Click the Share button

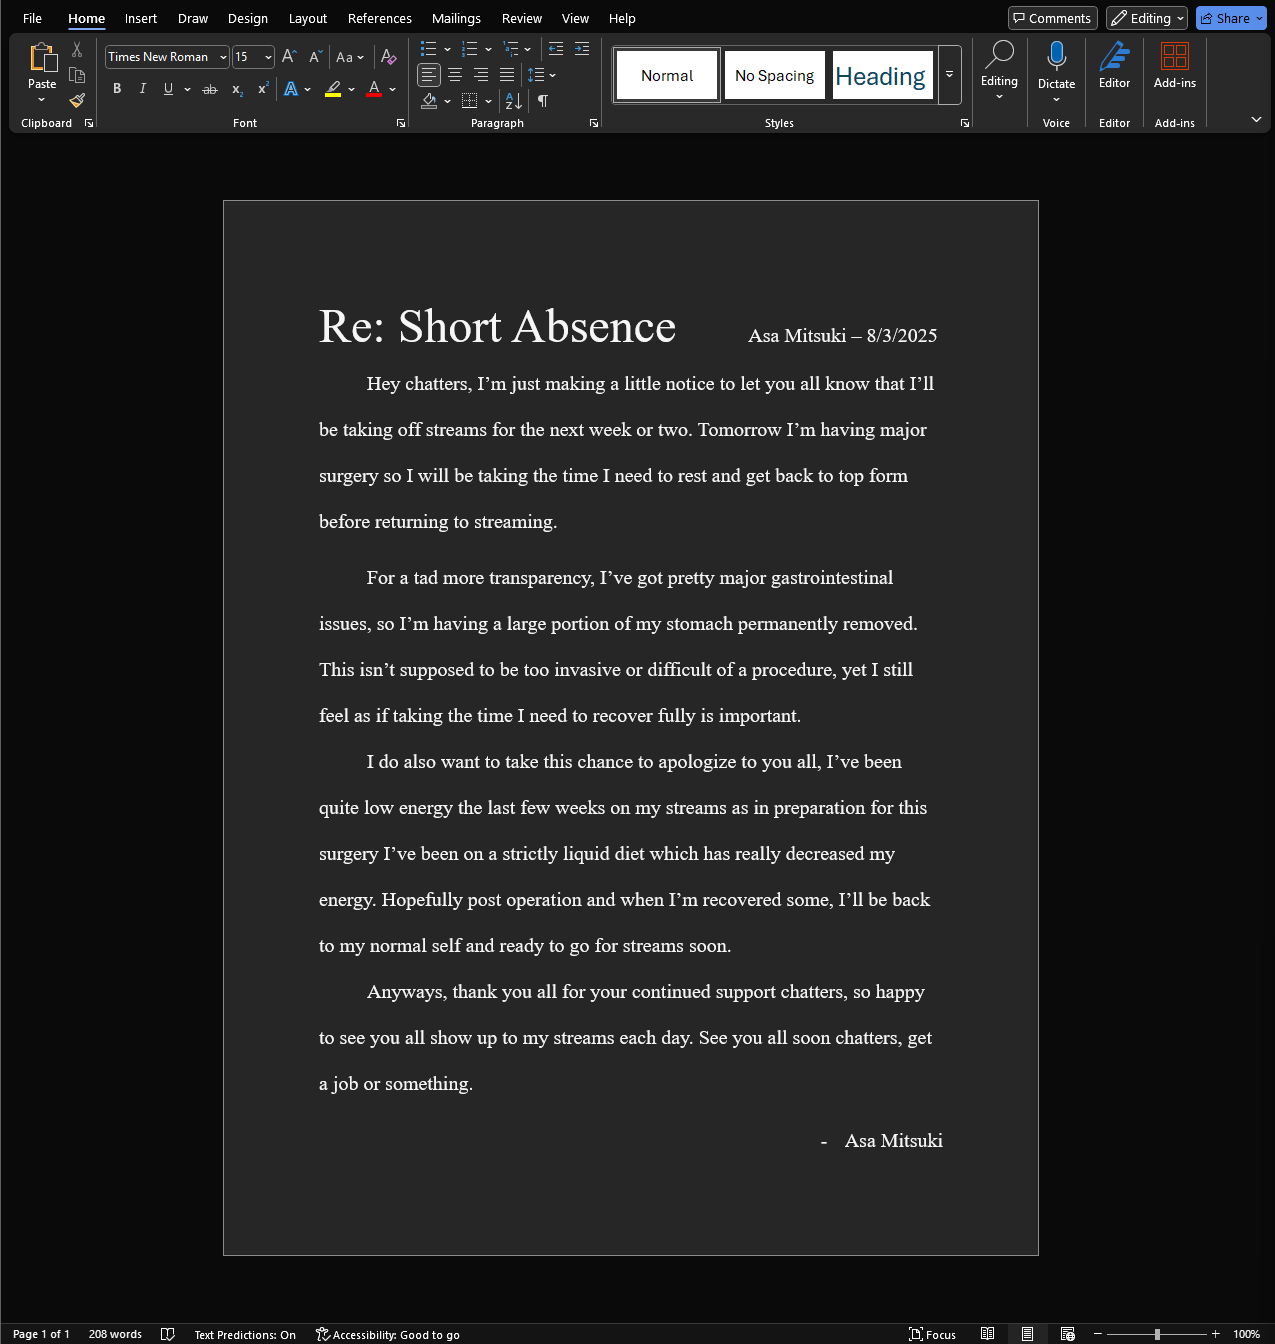click(x=1225, y=18)
